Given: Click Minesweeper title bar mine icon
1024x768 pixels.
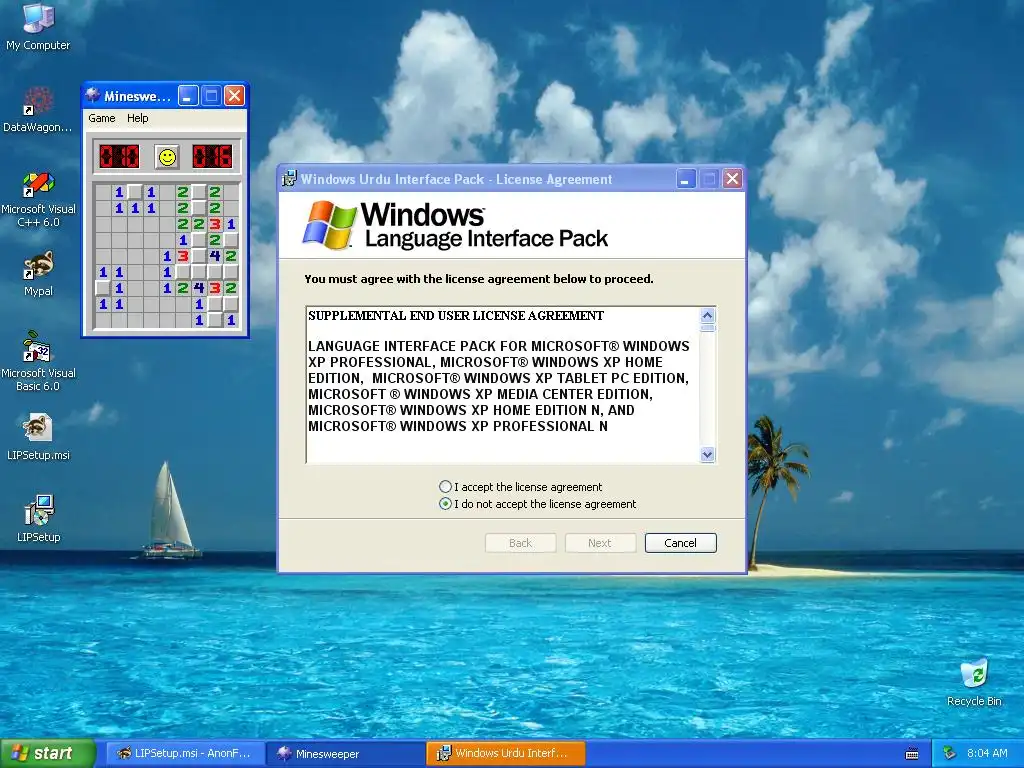Looking at the screenshot, I should tap(93, 95).
